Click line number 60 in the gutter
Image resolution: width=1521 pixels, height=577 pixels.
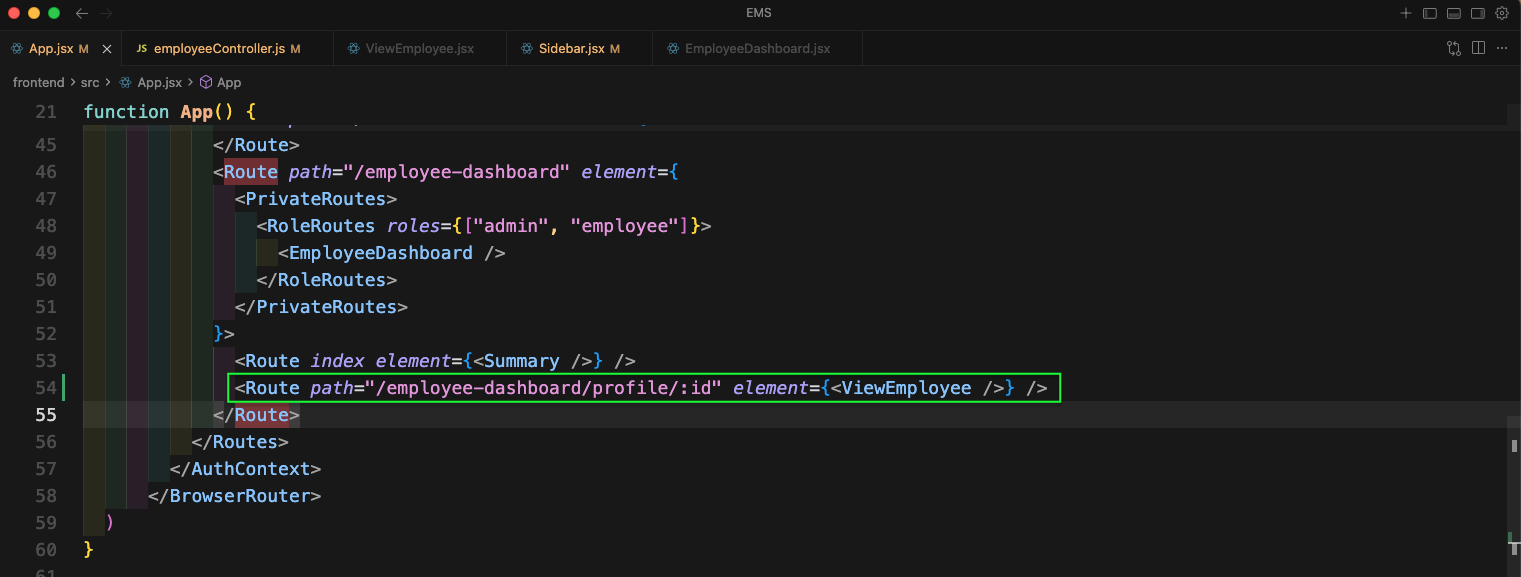pyautogui.click(x=46, y=550)
